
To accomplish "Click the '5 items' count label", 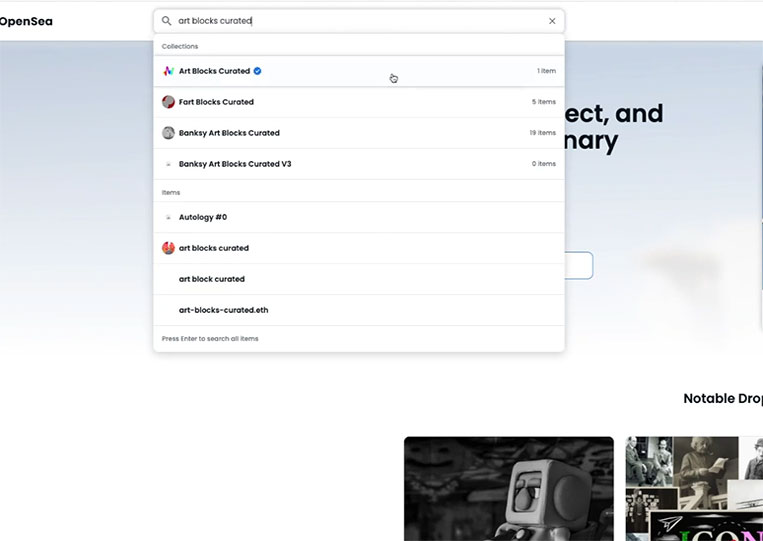I will (x=544, y=102).
